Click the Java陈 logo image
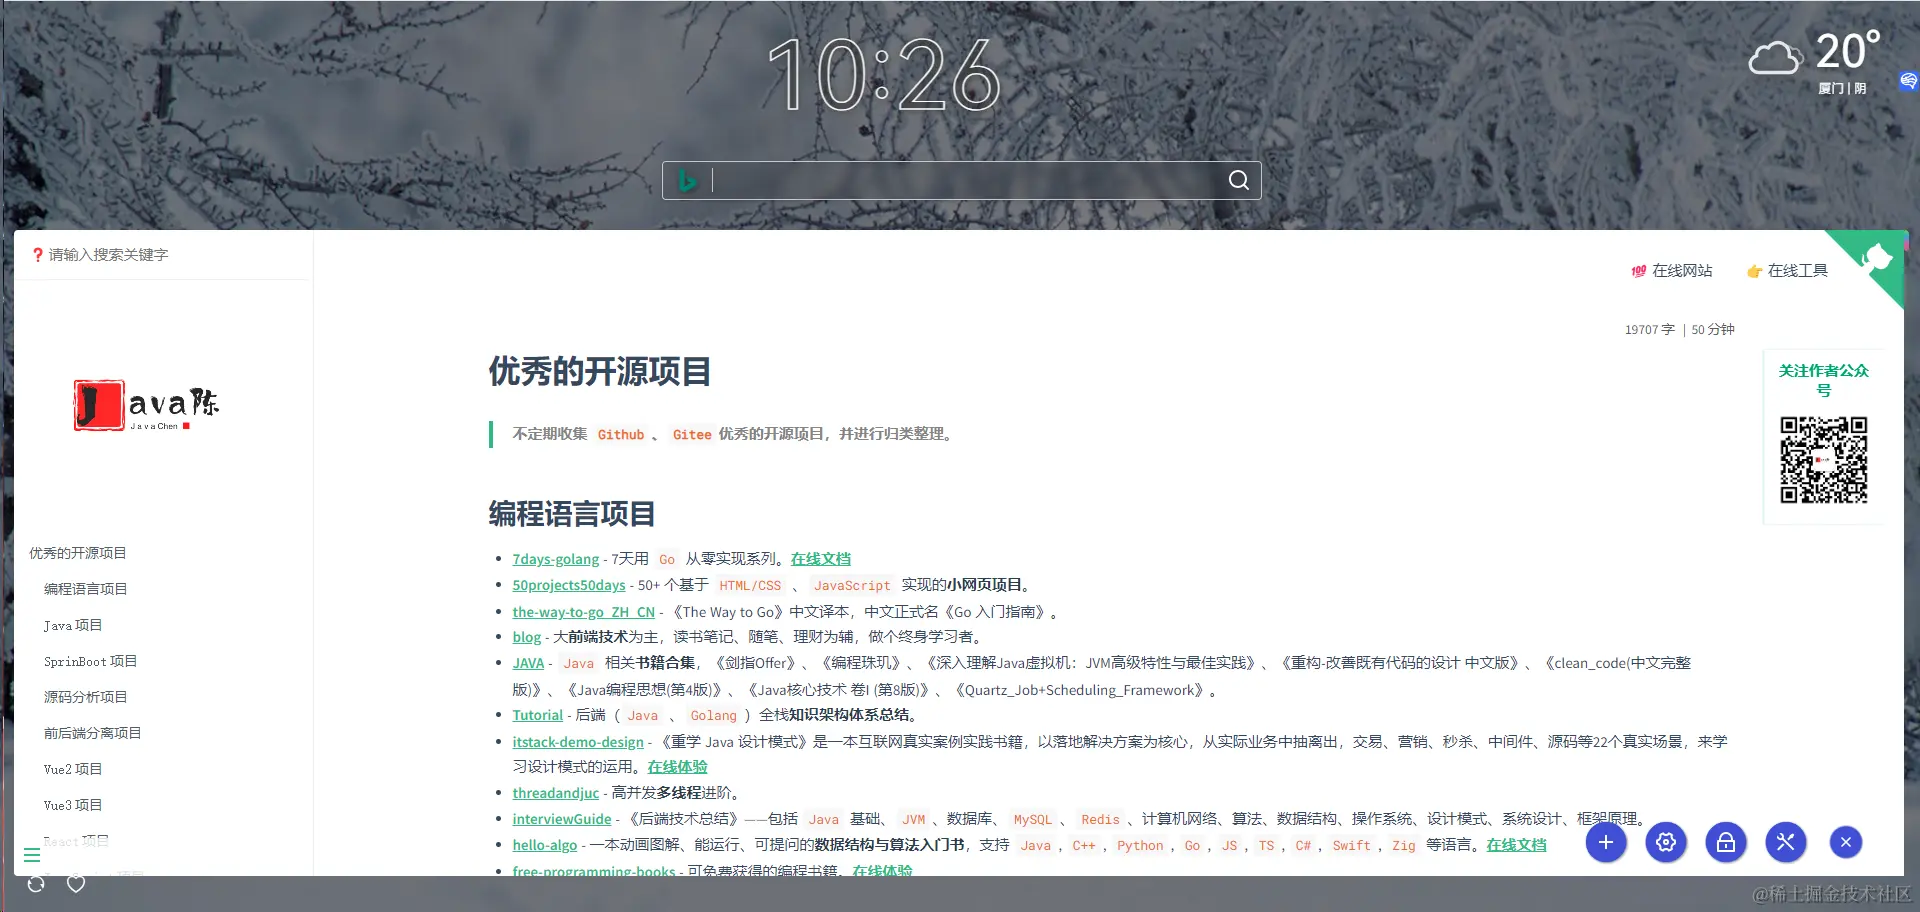The height and width of the screenshot is (912, 1920). [x=146, y=405]
